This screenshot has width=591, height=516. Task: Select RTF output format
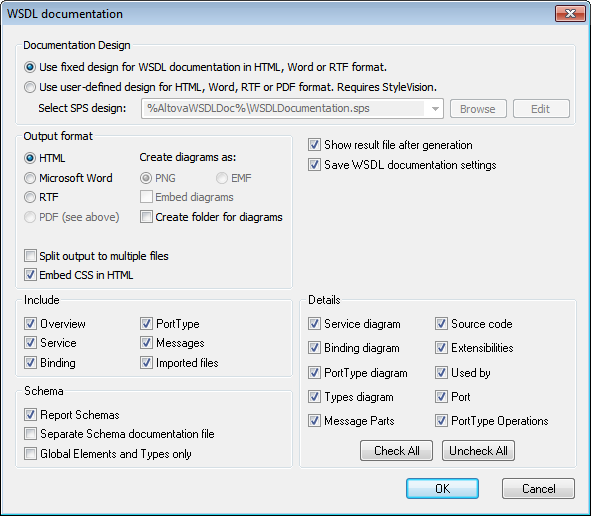tap(30, 197)
